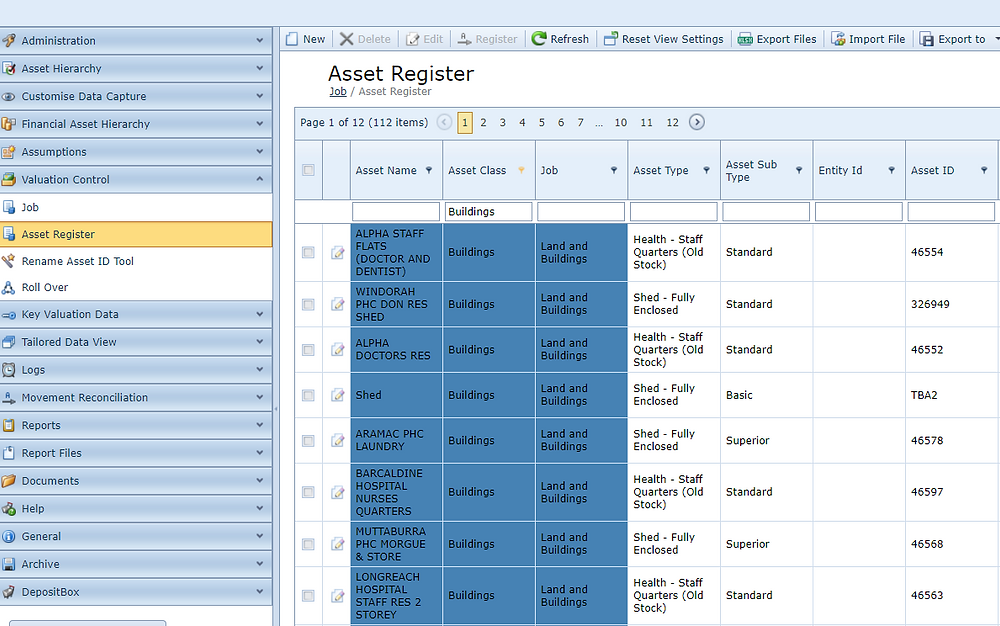Open the DepositBox sidebar section
1000x626 pixels.
pyautogui.click(x=136, y=592)
